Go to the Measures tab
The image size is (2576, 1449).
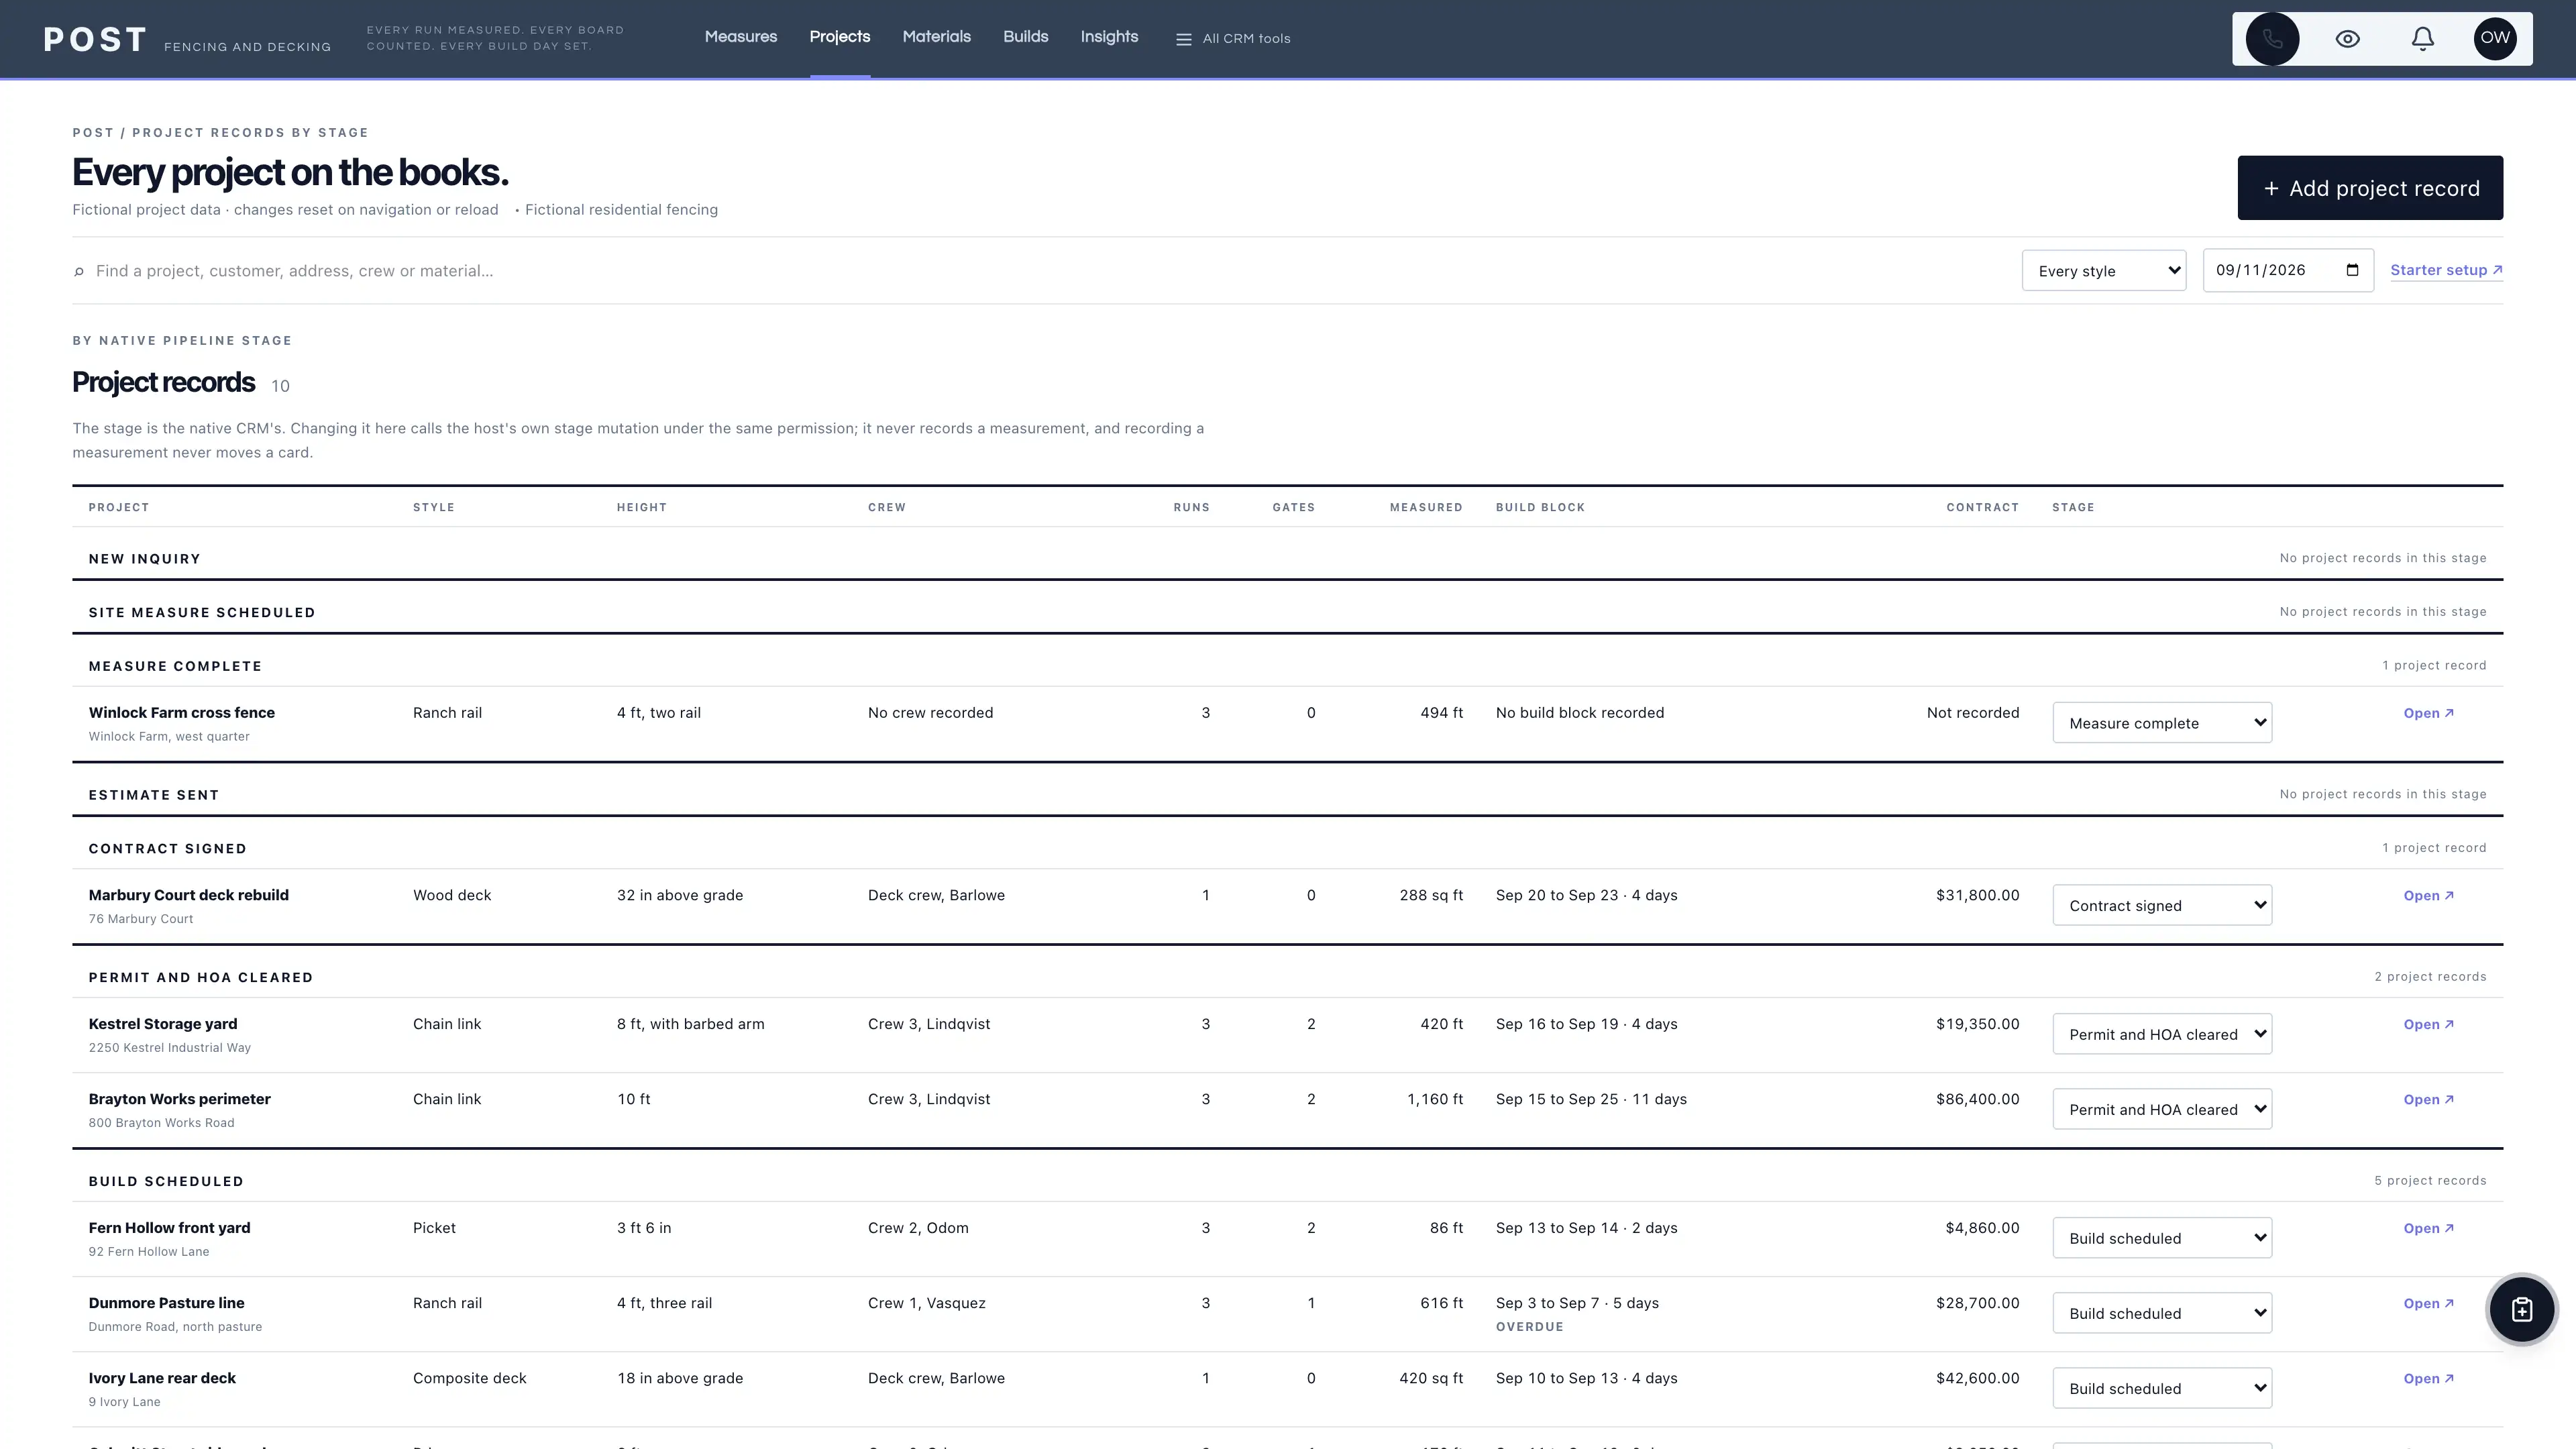click(x=741, y=37)
